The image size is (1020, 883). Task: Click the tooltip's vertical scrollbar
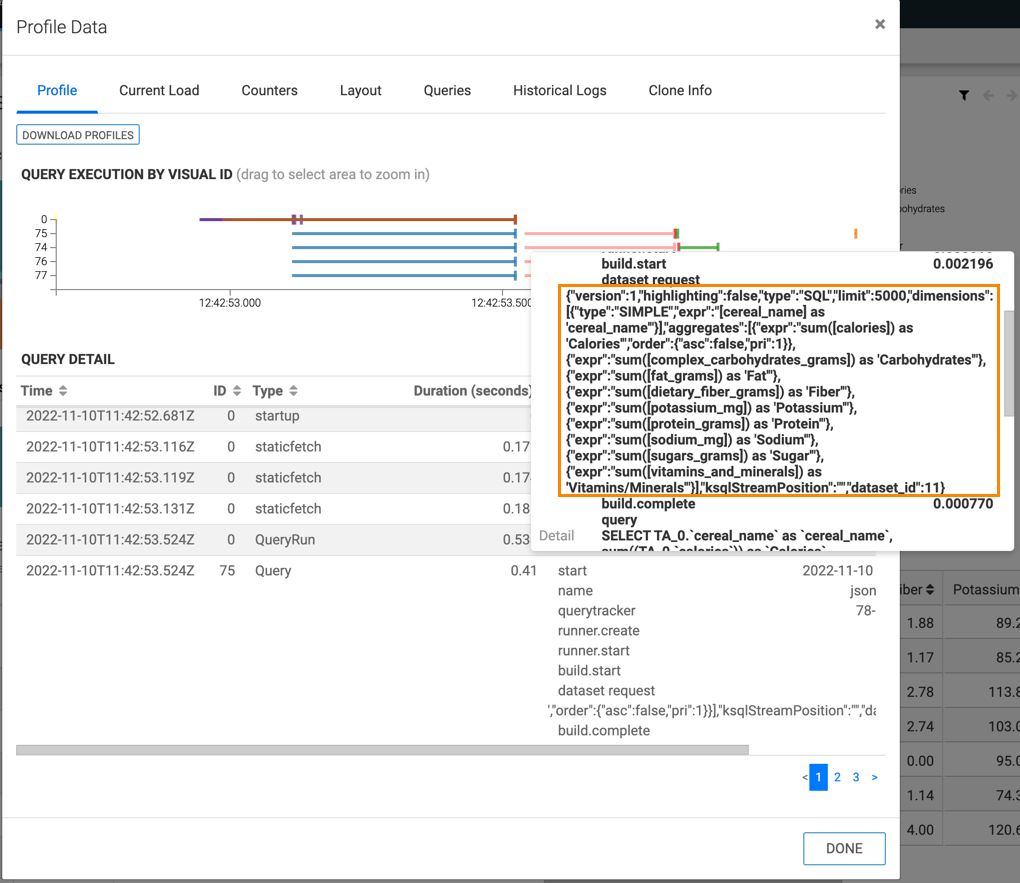coord(1008,362)
